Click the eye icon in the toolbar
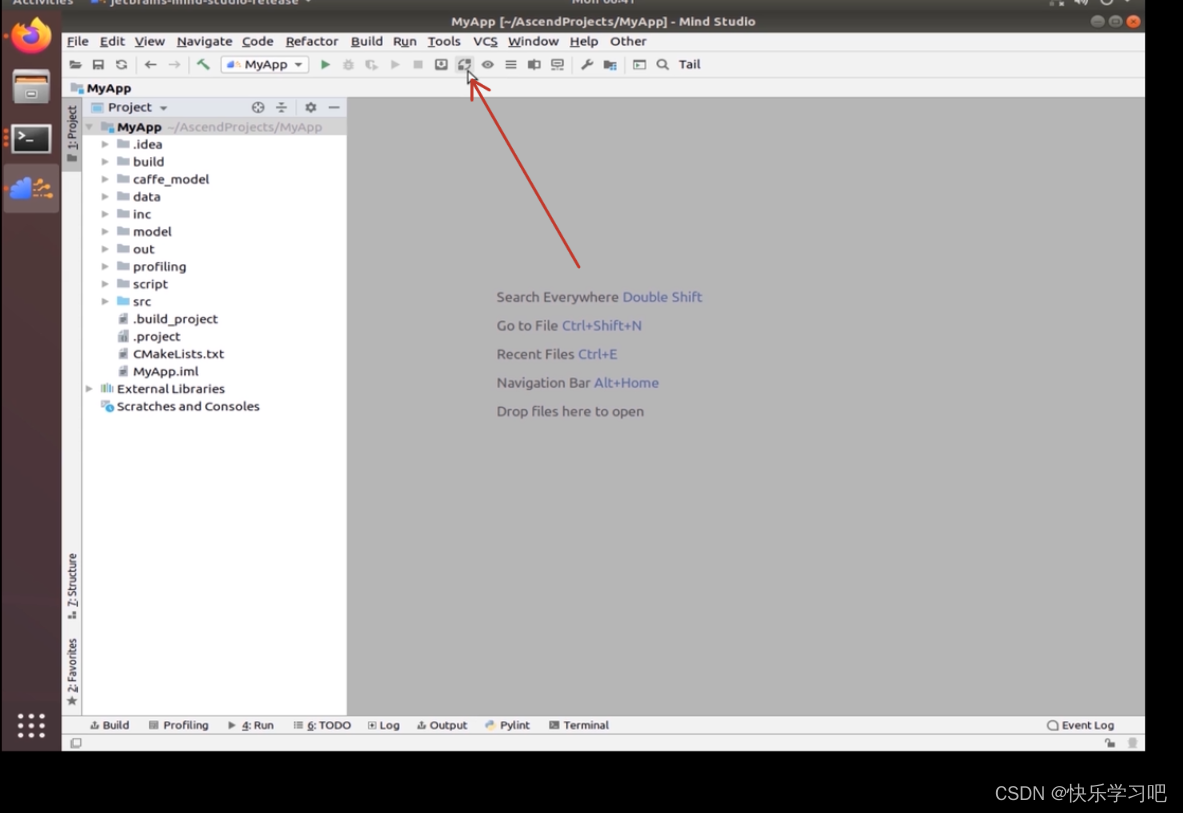This screenshot has height=813, width=1183. tap(487, 65)
